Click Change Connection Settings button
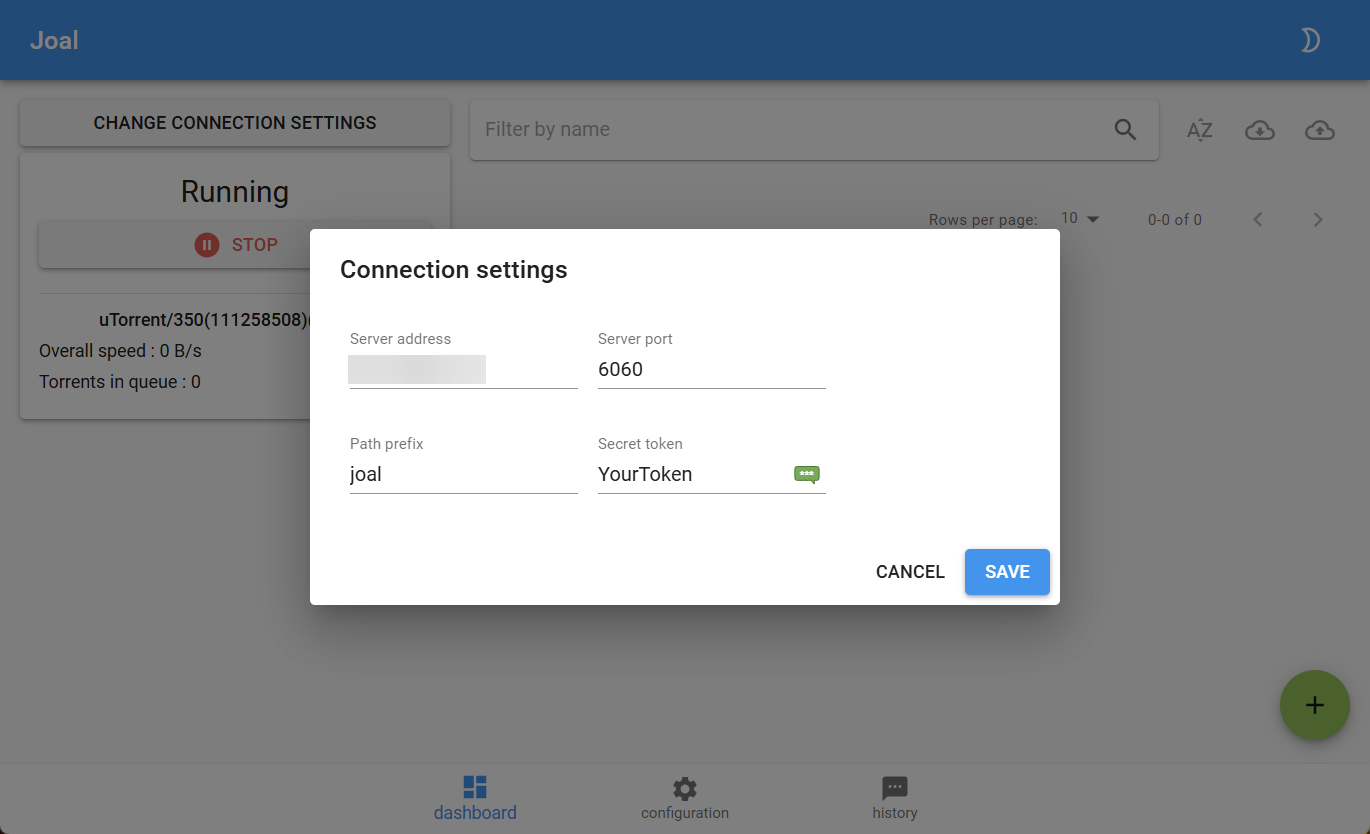Viewport: 1370px width, 834px height. pos(235,123)
